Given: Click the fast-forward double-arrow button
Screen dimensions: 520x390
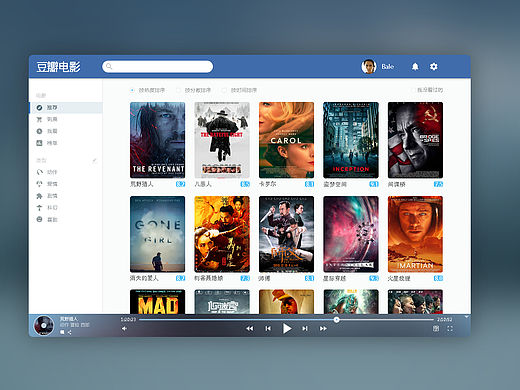Looking at the screenshot, I should pyautogui.click(x=323, y=328).
